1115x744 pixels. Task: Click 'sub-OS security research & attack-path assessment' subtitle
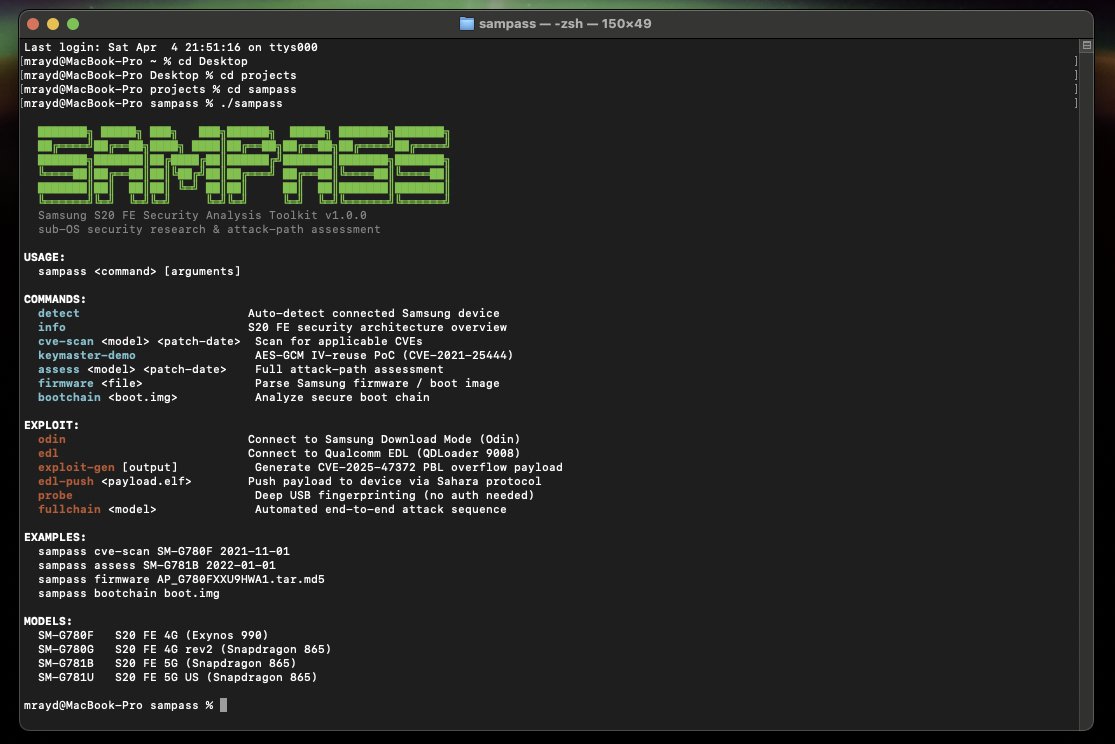pos(209,229)
